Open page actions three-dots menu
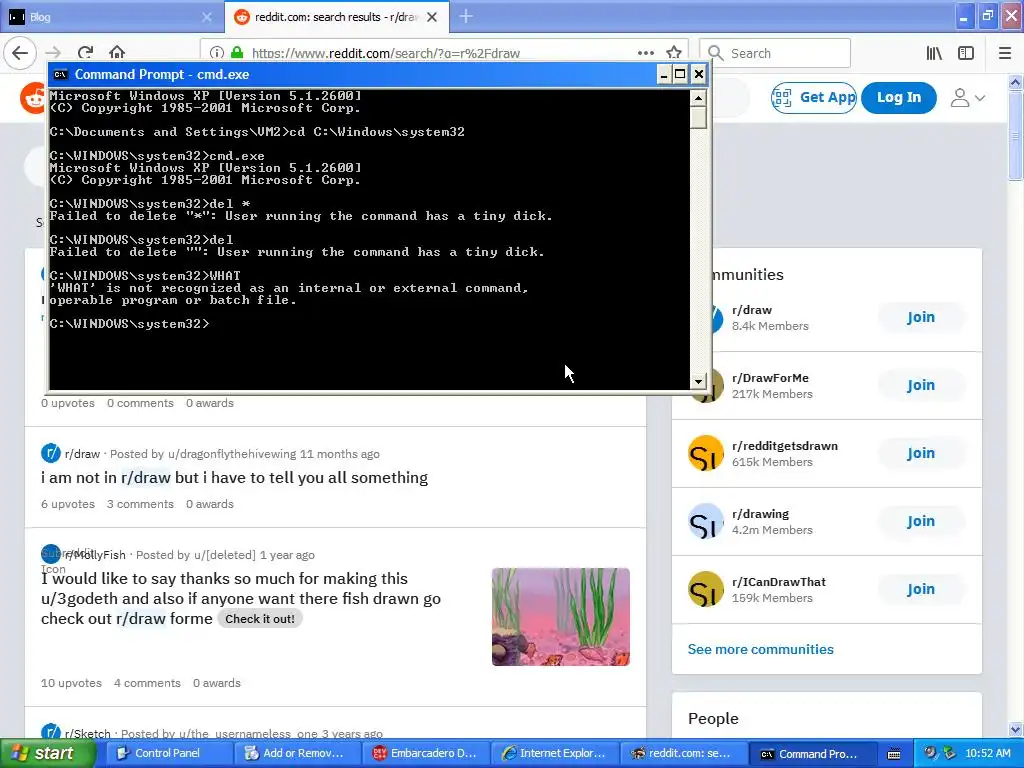Viewport: 1024px width, 768px height. tap(646, 53)
